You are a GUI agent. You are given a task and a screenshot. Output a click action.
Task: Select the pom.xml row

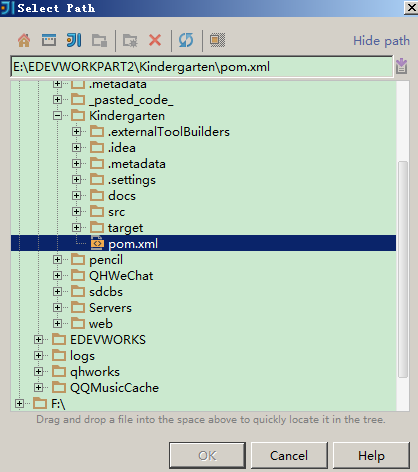[x=203, y=243]
